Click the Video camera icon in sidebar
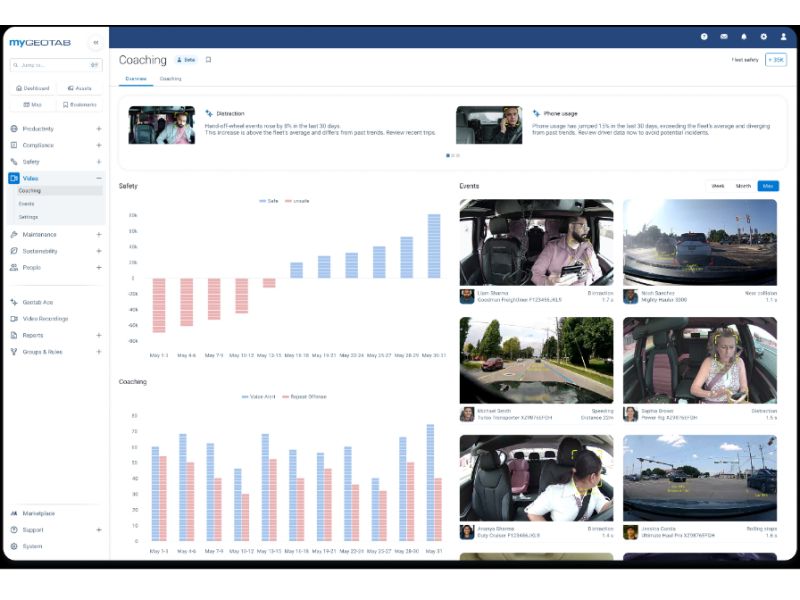This screenshot has height=600, width=800. [14, 178]
